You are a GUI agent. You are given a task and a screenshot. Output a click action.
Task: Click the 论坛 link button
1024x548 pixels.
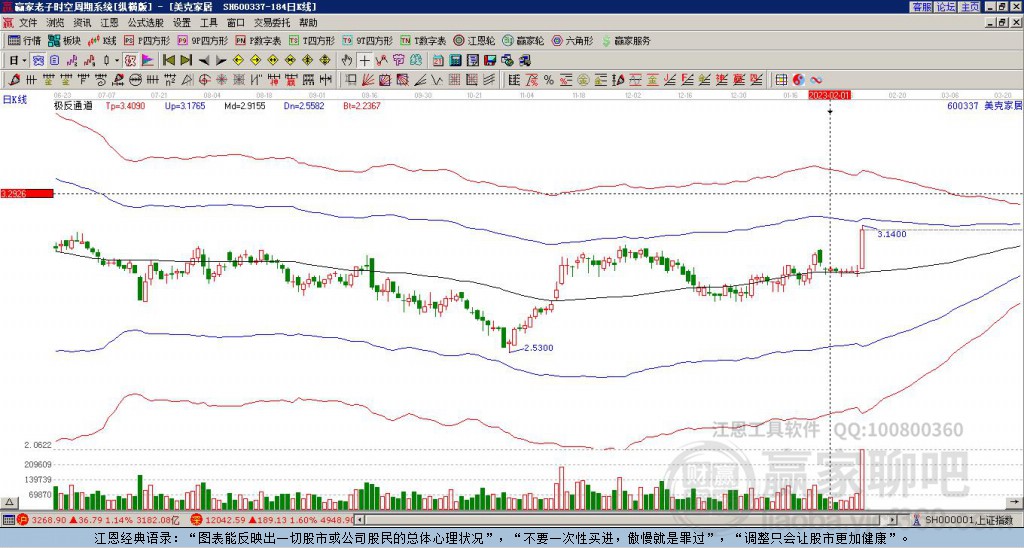click(x=945, y=7)
